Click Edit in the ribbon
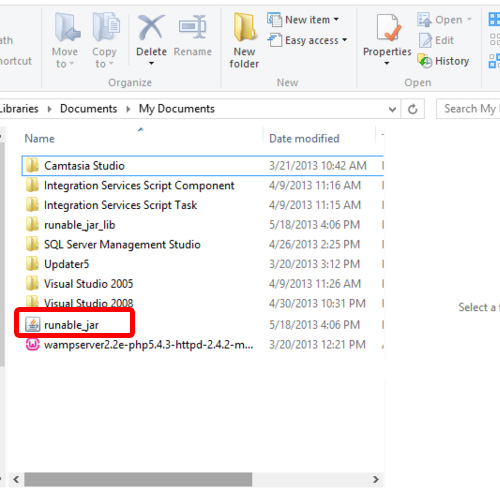Image resolution: width=500 pixels, height=500 pixels. (436, 40)
